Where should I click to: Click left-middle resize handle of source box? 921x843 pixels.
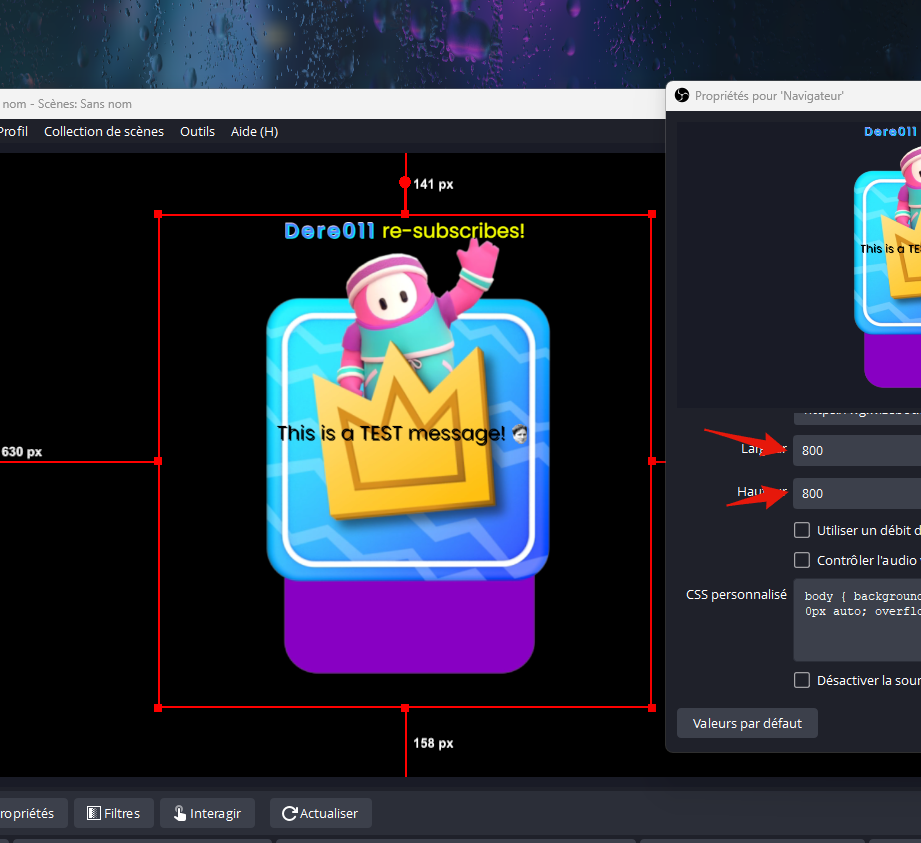click(158, 461)
